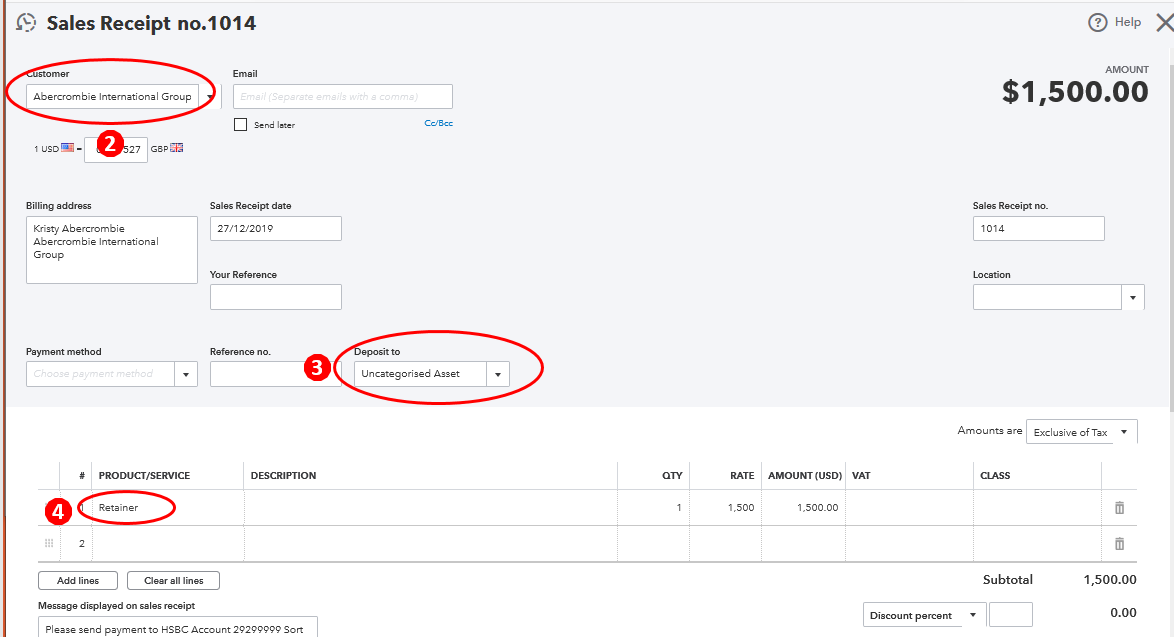Open Help using the question mark icon

point(1097,21)
